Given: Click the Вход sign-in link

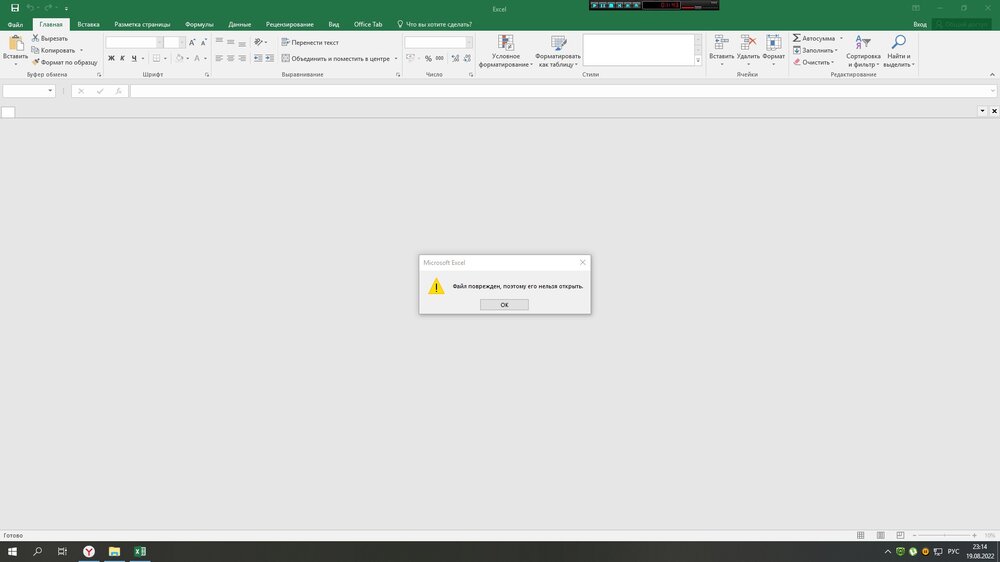Looking at the screenshot, I should pos(920,24).
